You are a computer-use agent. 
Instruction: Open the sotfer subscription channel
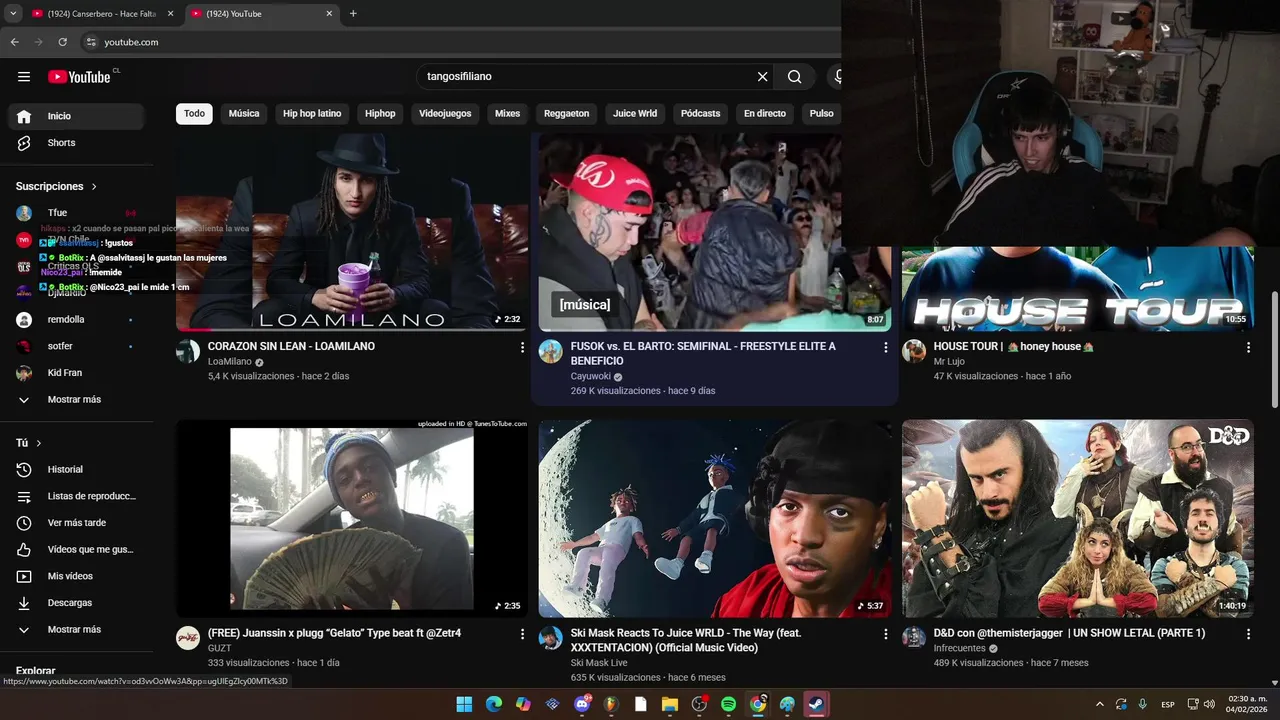(76, 346)
